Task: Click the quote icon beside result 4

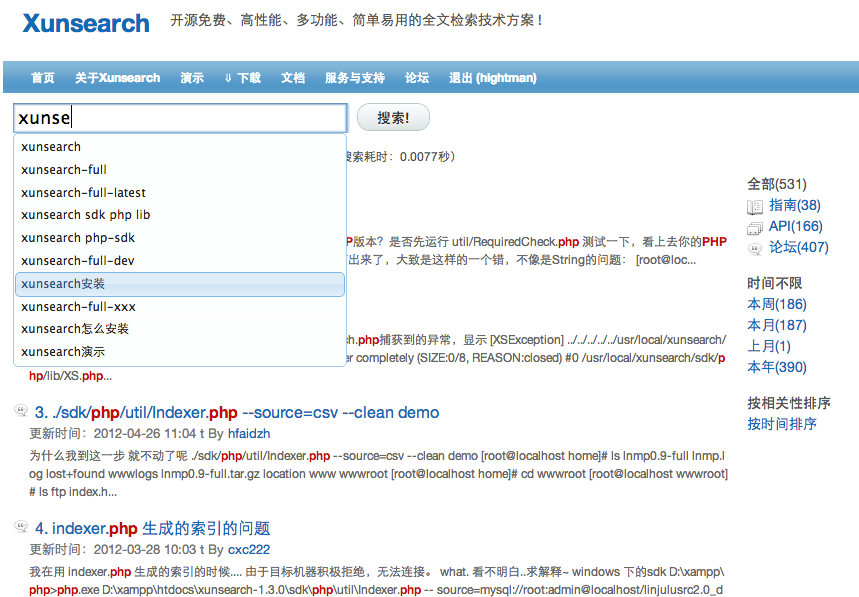Action: tap(21, 526)
